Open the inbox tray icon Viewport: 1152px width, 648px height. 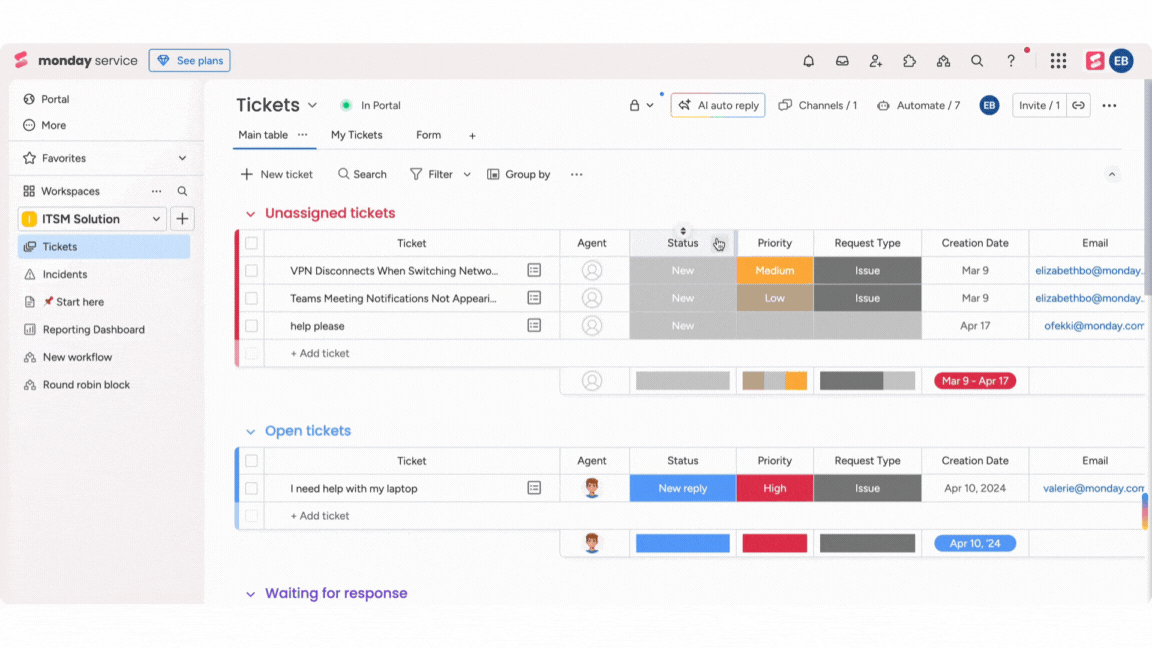[842, 61]
